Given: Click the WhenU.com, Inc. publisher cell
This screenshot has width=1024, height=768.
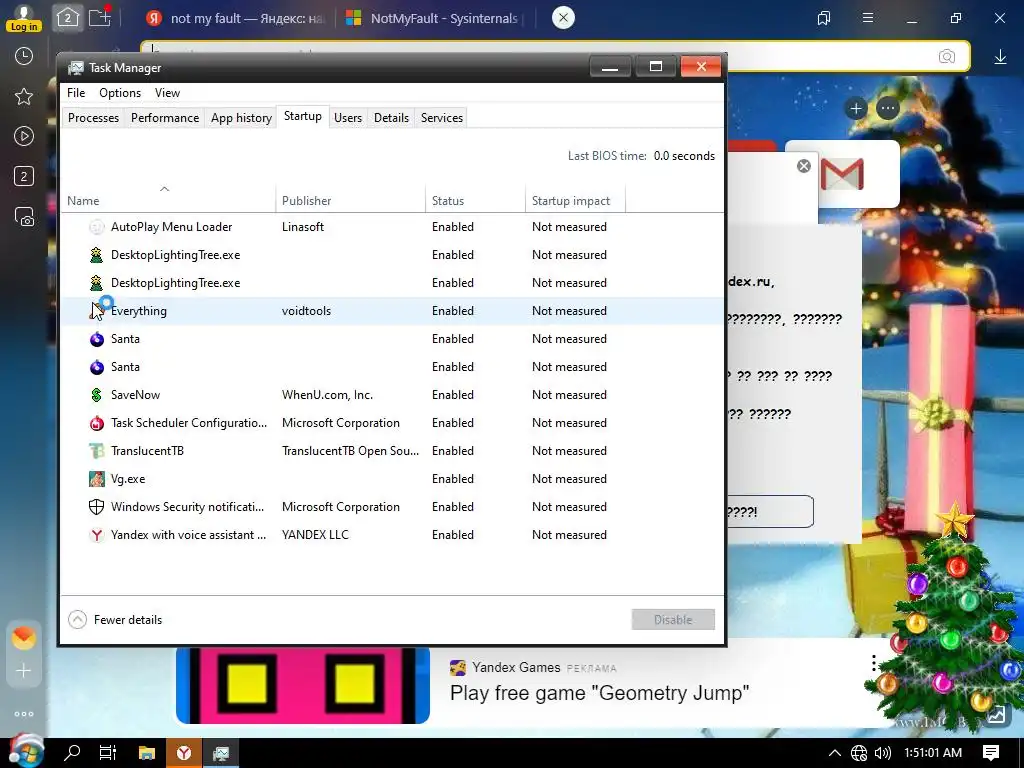Looking at the screenshot, I should click(327, 395).
